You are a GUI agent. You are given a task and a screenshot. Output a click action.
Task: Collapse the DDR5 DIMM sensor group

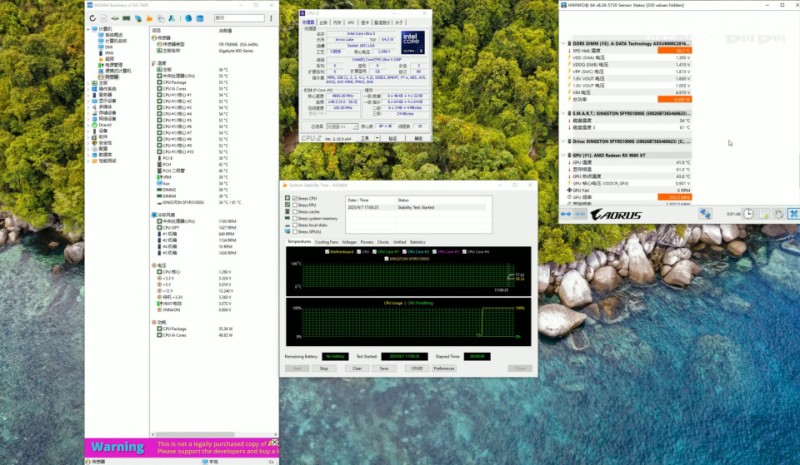(x=565, y=44)
